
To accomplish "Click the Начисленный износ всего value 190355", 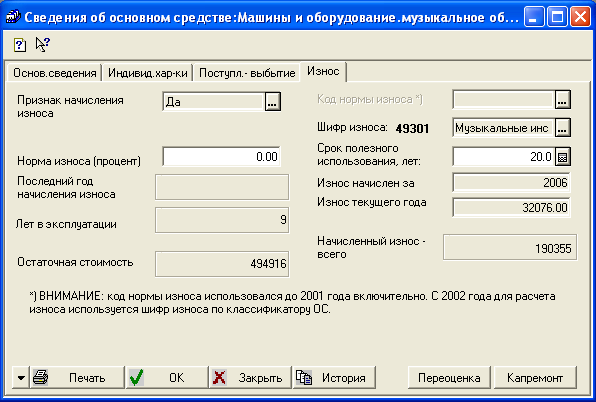I will [510, 248].
